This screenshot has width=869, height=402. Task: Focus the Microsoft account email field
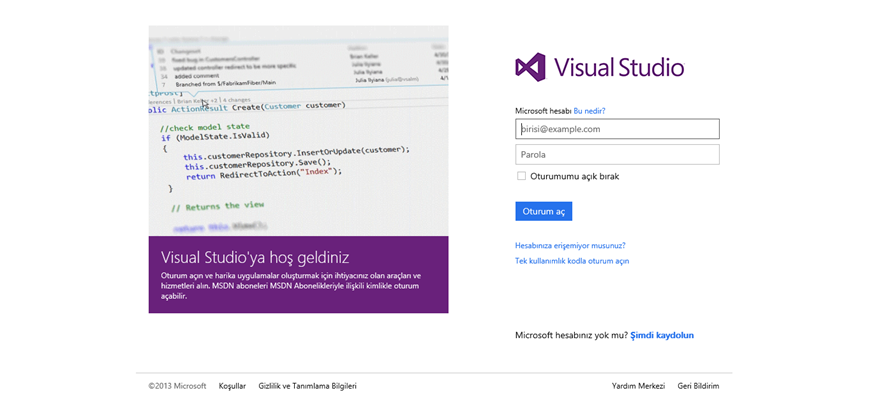click(617, 129)
